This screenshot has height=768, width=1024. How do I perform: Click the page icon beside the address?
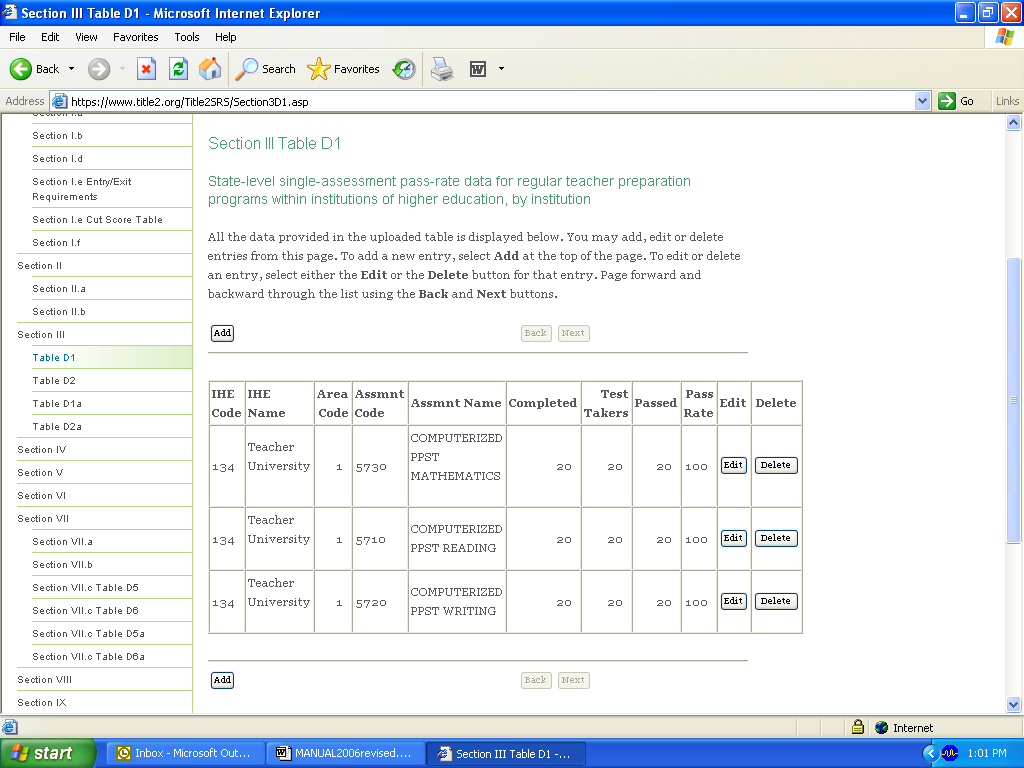tap(59, 101)
